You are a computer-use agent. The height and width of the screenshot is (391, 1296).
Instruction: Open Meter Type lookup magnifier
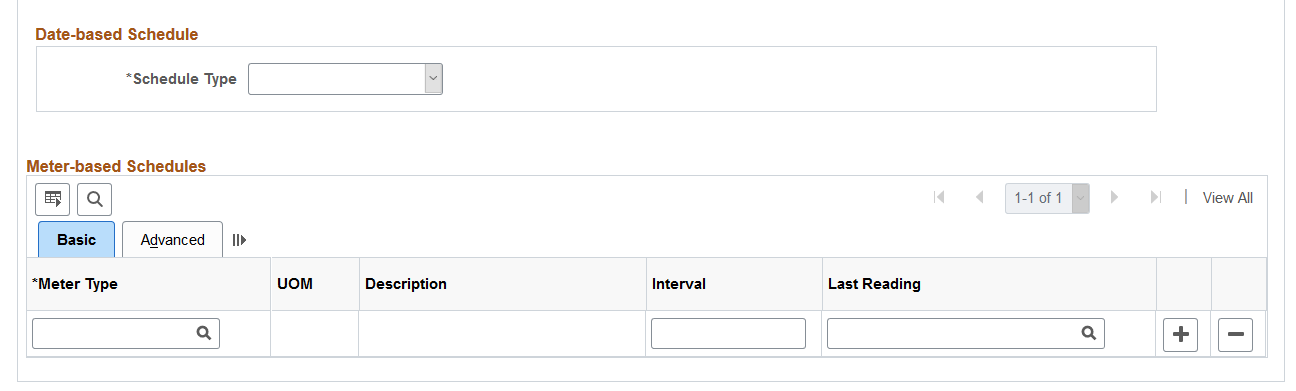coord(204,334)
